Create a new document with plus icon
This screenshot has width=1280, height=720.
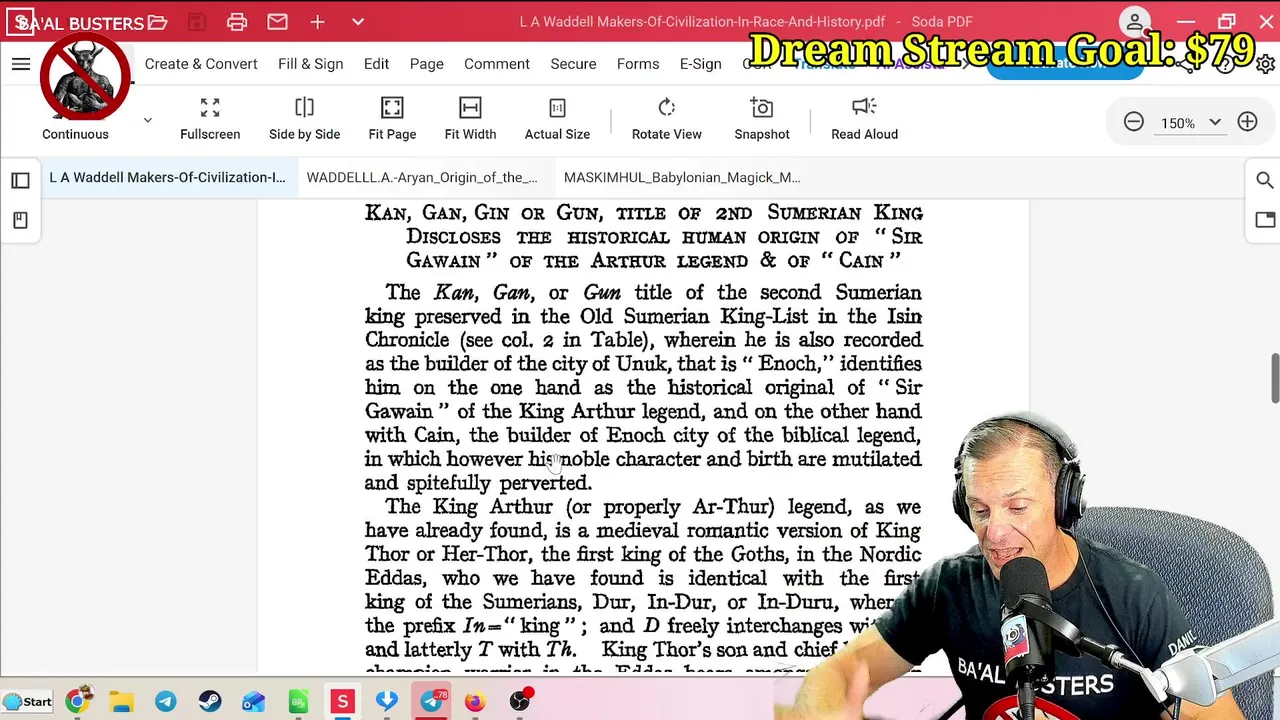(317, 22)
